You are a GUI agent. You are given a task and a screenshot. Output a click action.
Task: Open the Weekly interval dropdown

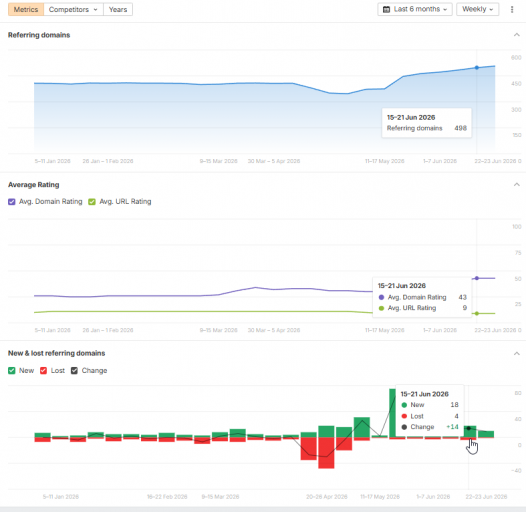point(477,9)
